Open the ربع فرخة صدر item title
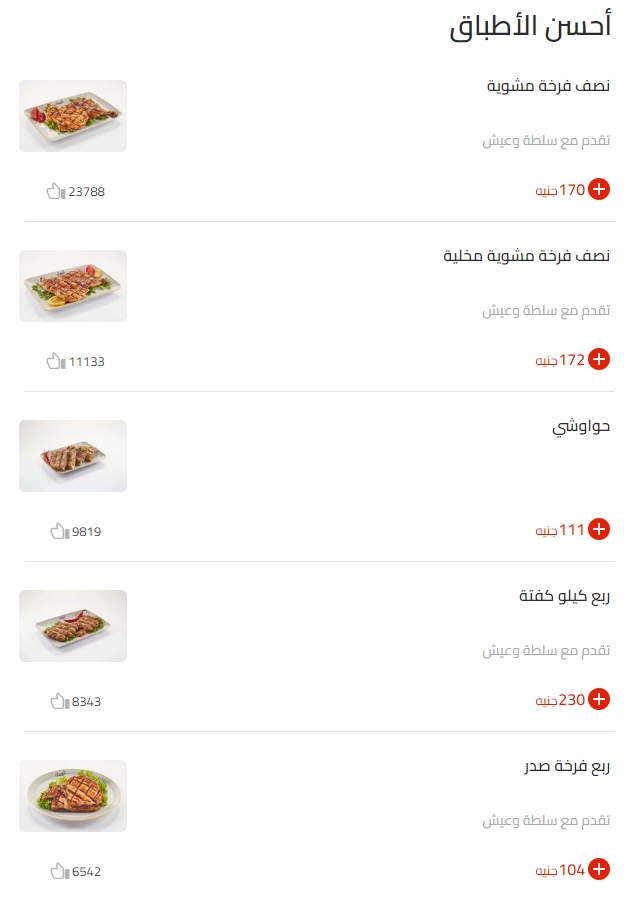Image resolution: width=627 pixels, height=901 pixels. pos(567,767)
